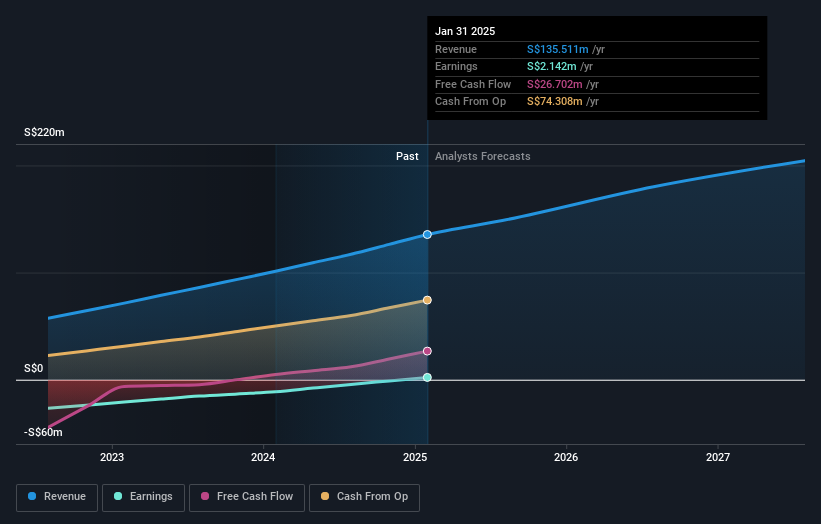
Task: Click the S$2.142m earnings value
Action: (x=552, y=66)
